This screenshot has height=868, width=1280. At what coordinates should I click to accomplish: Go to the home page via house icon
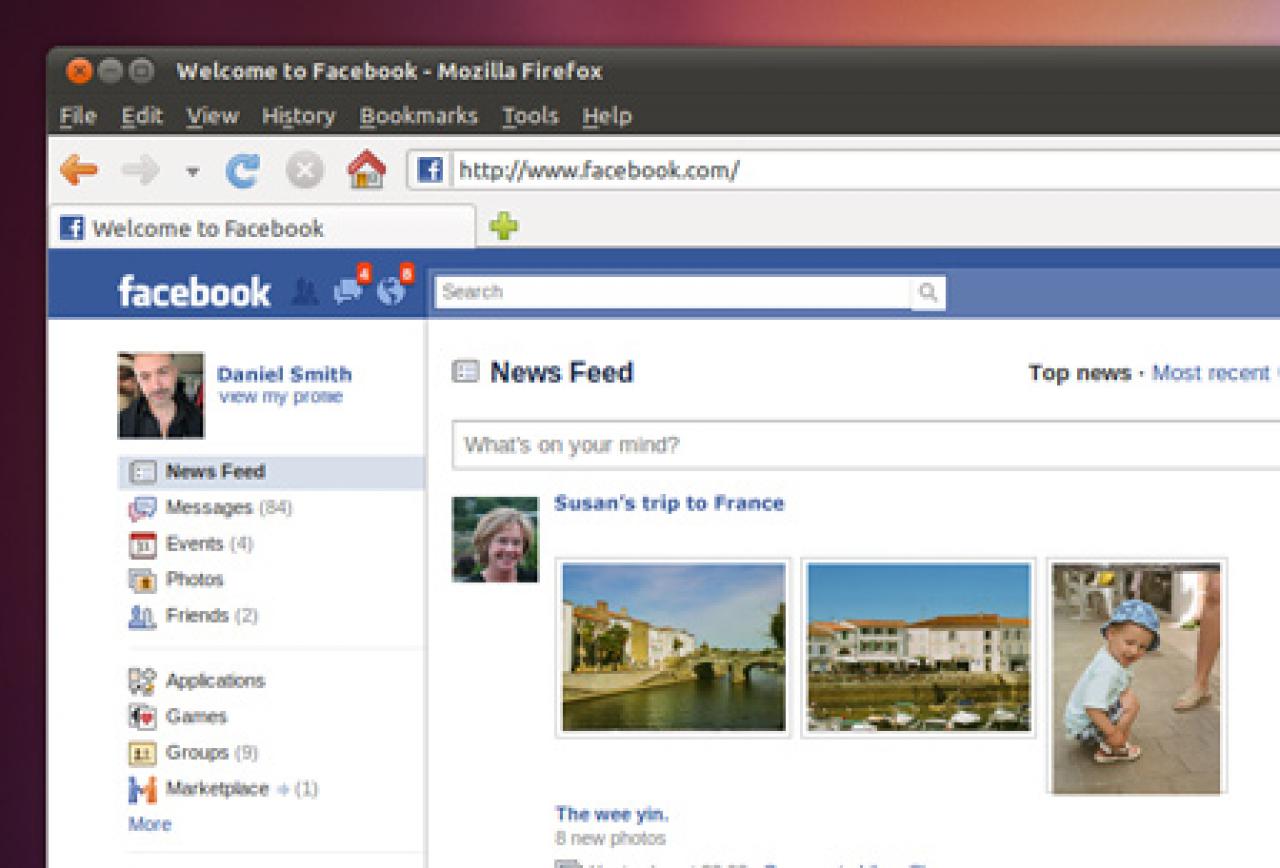367,169
